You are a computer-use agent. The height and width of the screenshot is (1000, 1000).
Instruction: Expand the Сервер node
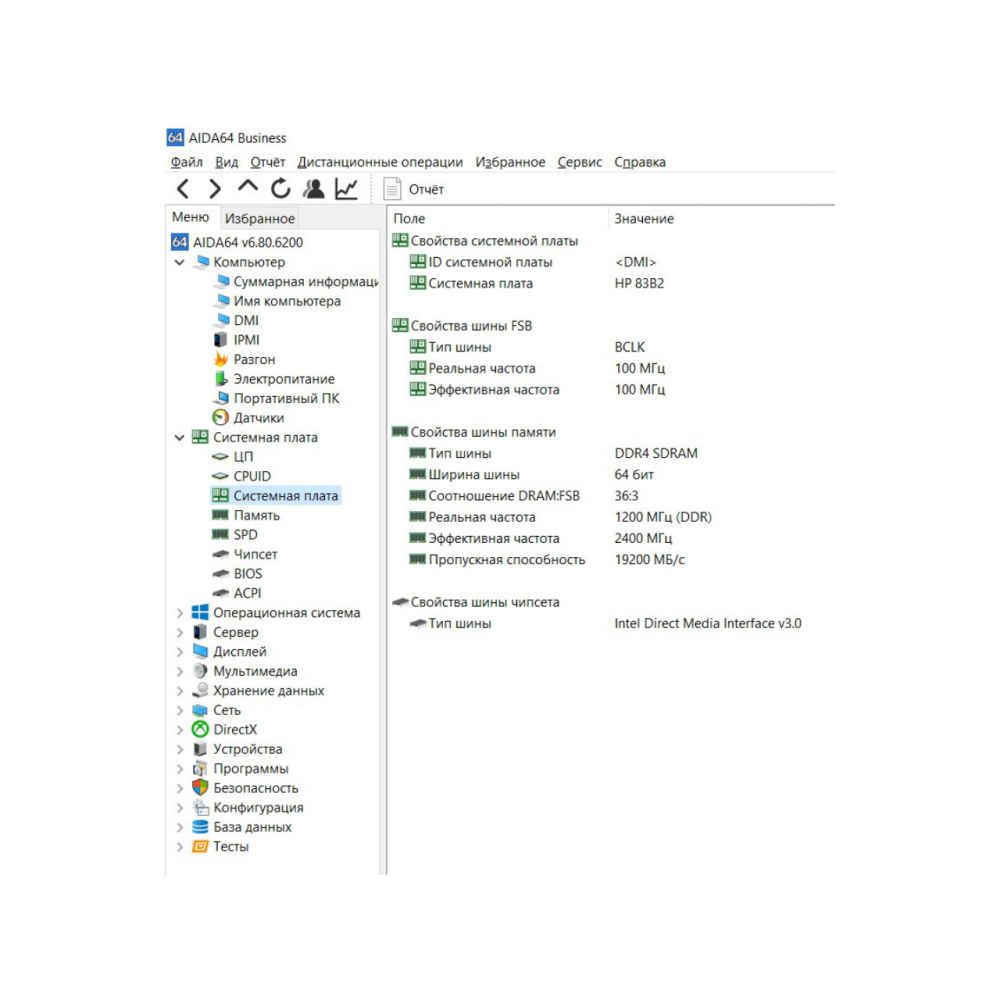click(180, 633)
